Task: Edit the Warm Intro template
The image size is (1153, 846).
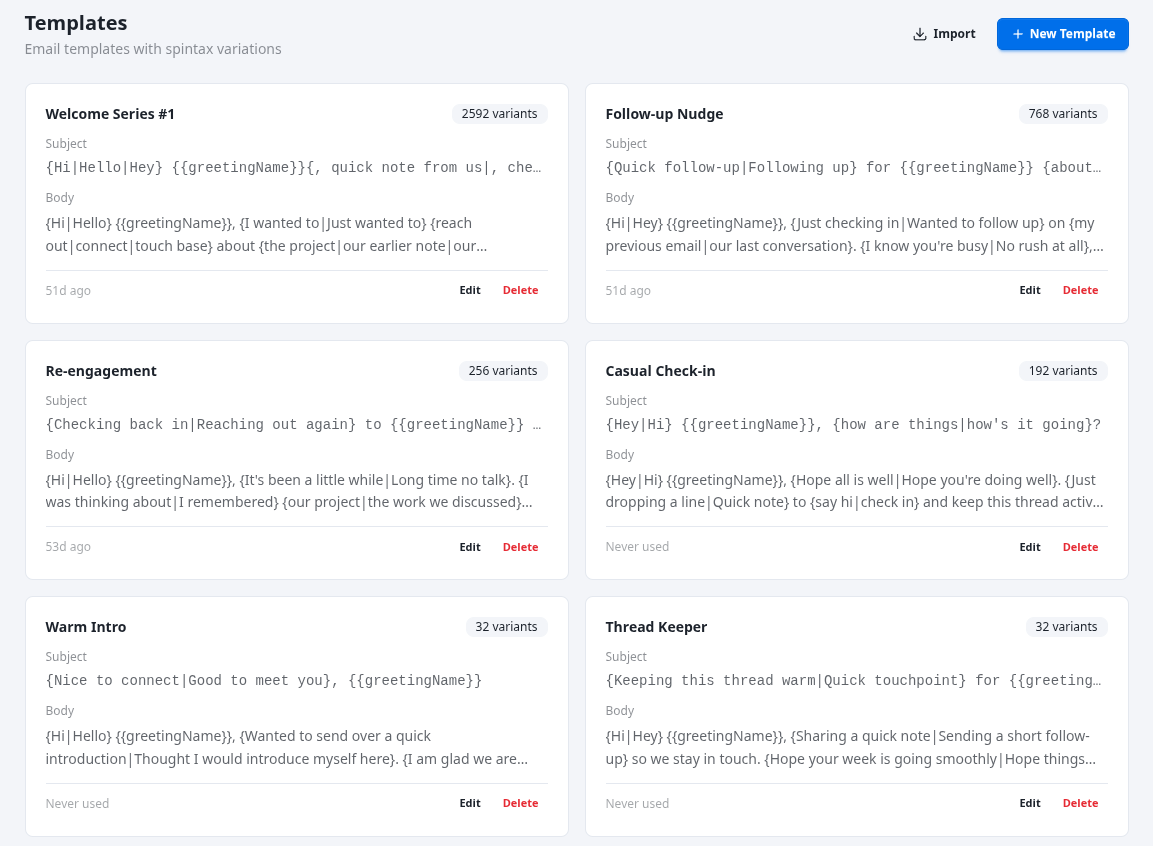Action: click(x=470, y=803)
